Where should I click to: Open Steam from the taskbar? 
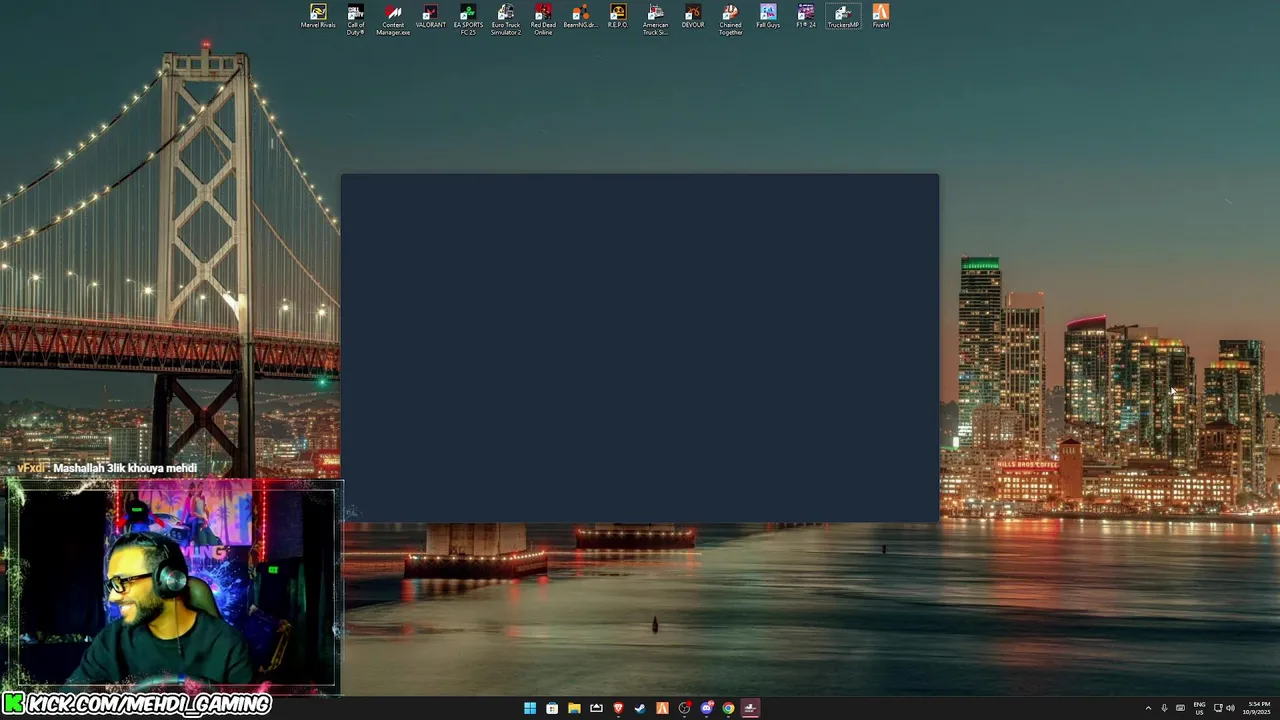(640, 708)
